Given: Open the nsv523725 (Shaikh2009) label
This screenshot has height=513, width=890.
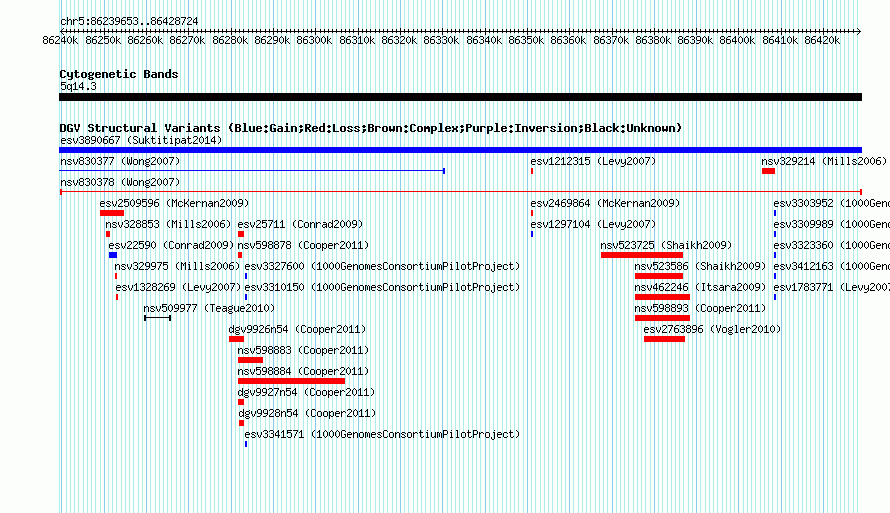Looking at the screenshot, I should coord(666,245).
